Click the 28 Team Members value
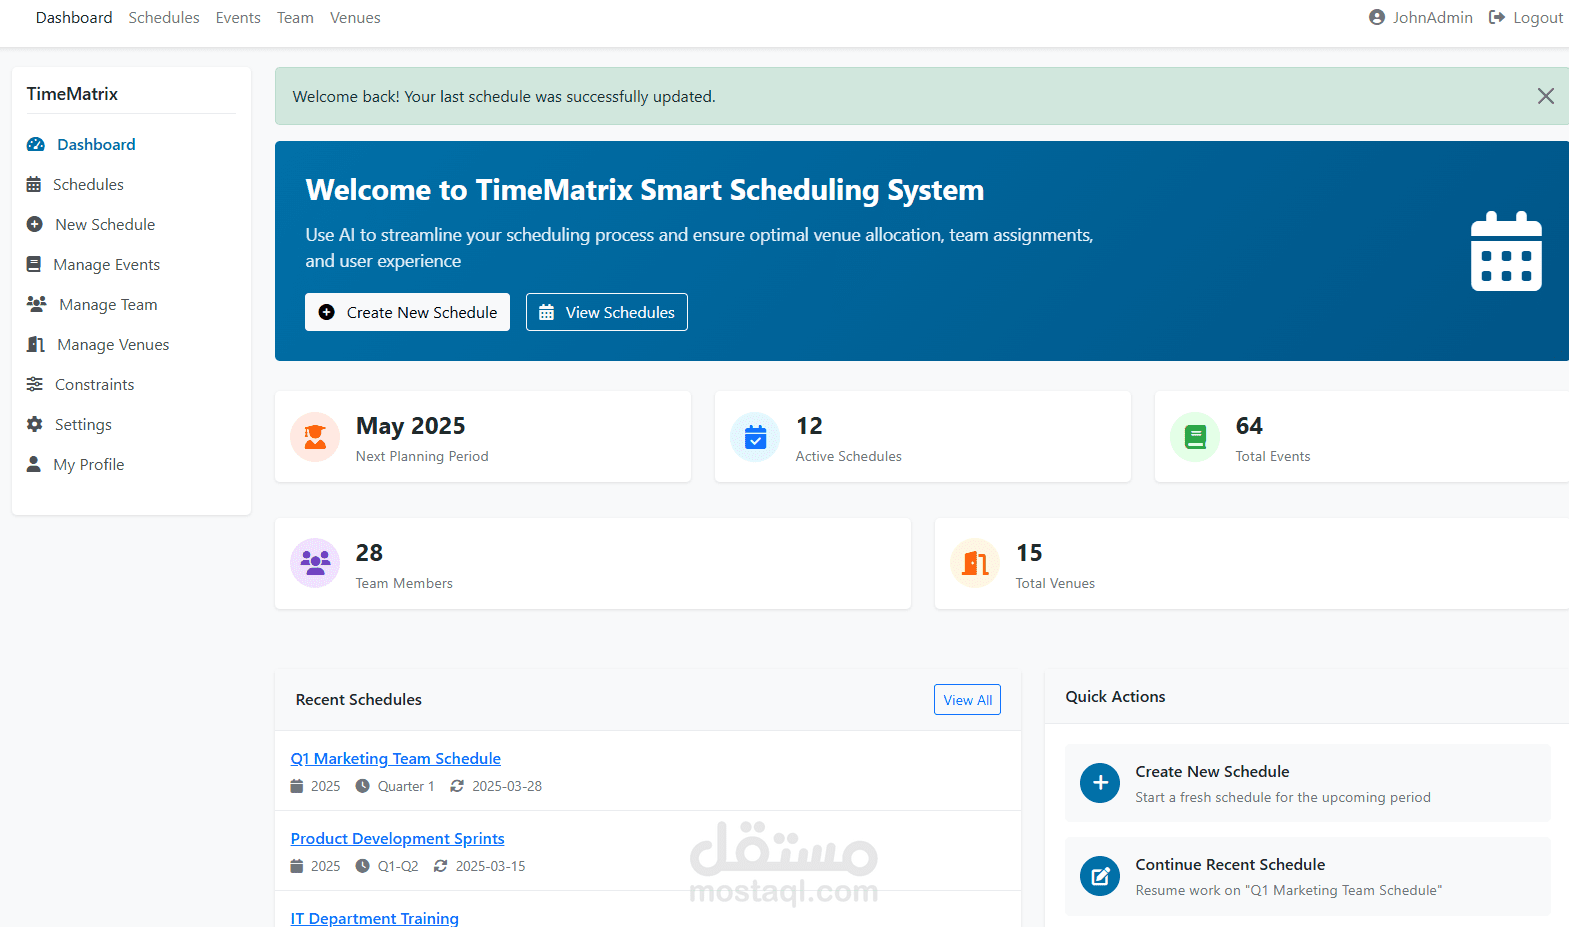This screenshot has height=927, width=1569. 369,553
